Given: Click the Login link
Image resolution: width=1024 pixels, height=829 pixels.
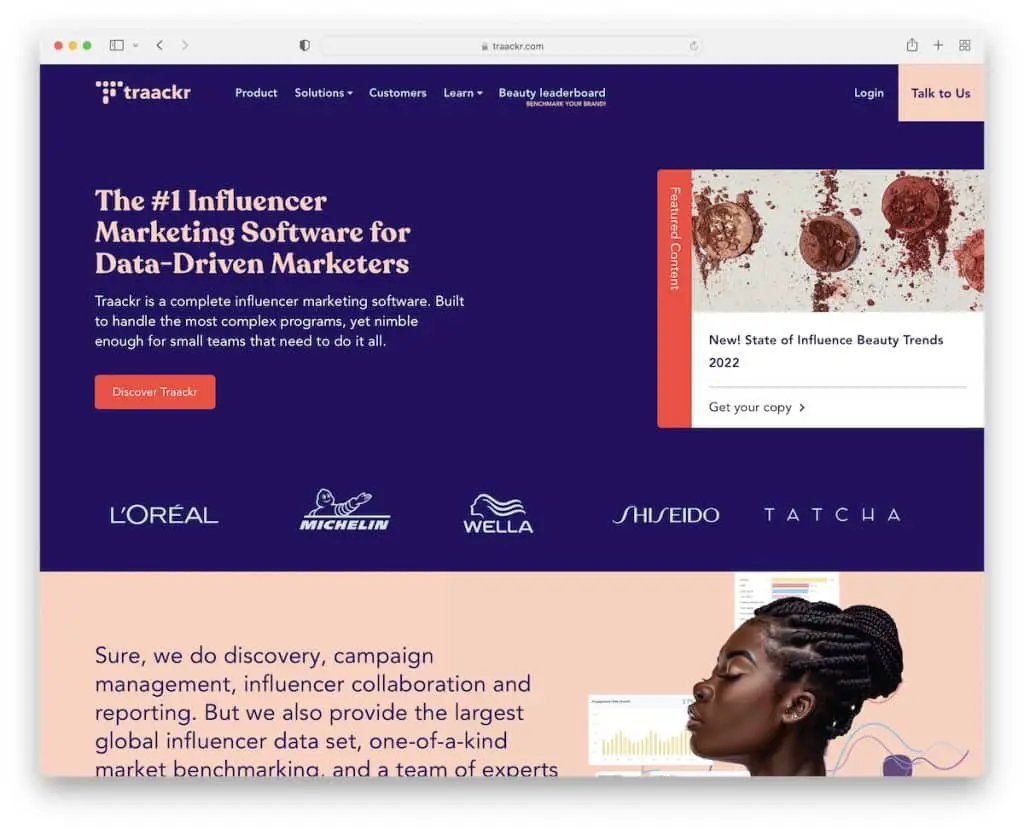Looking at the screenshot, I should click(868, 93).
